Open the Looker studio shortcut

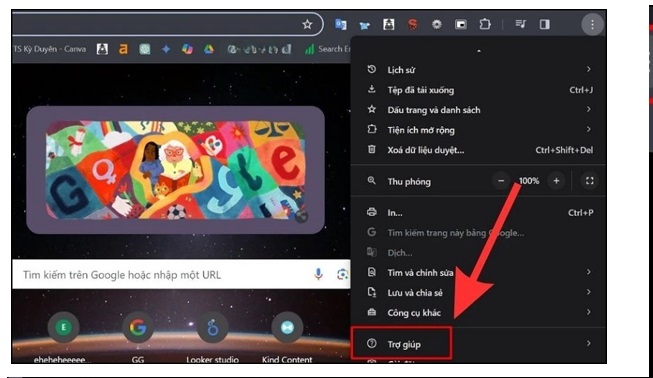(x=212, y=336)
